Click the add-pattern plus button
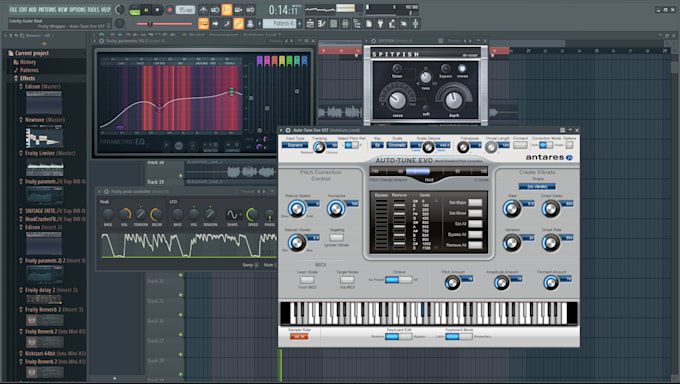680x384 pixels. 299,23
